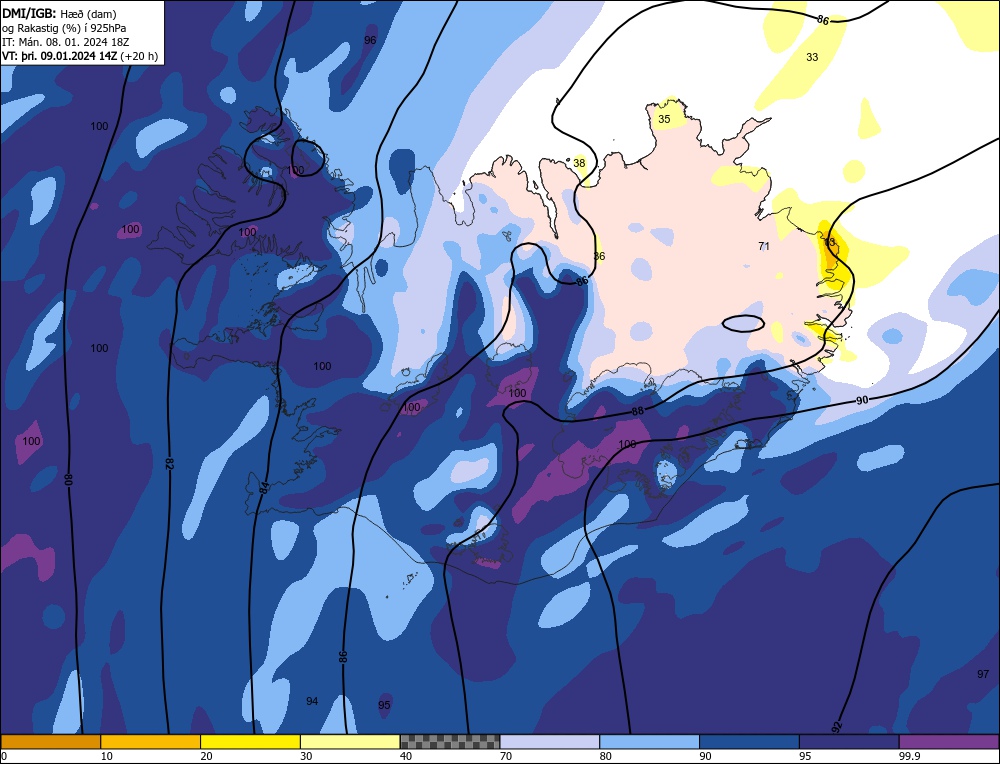The width and height of the screenshot is (1000, 764).
Task: Click the humidity value '33' in yellow area
Action: click(812, 57)
